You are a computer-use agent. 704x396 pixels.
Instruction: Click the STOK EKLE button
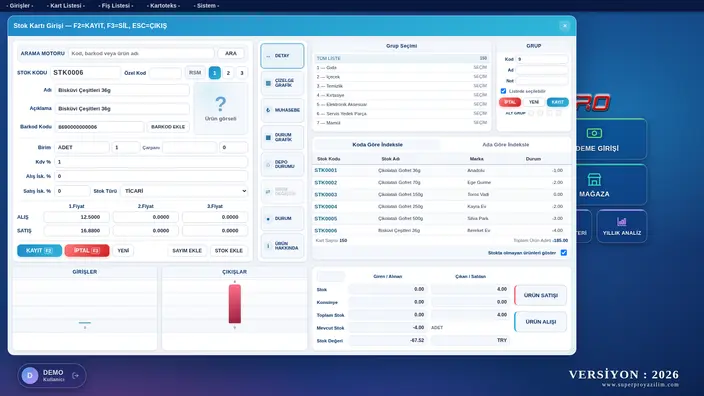point(229,251)
